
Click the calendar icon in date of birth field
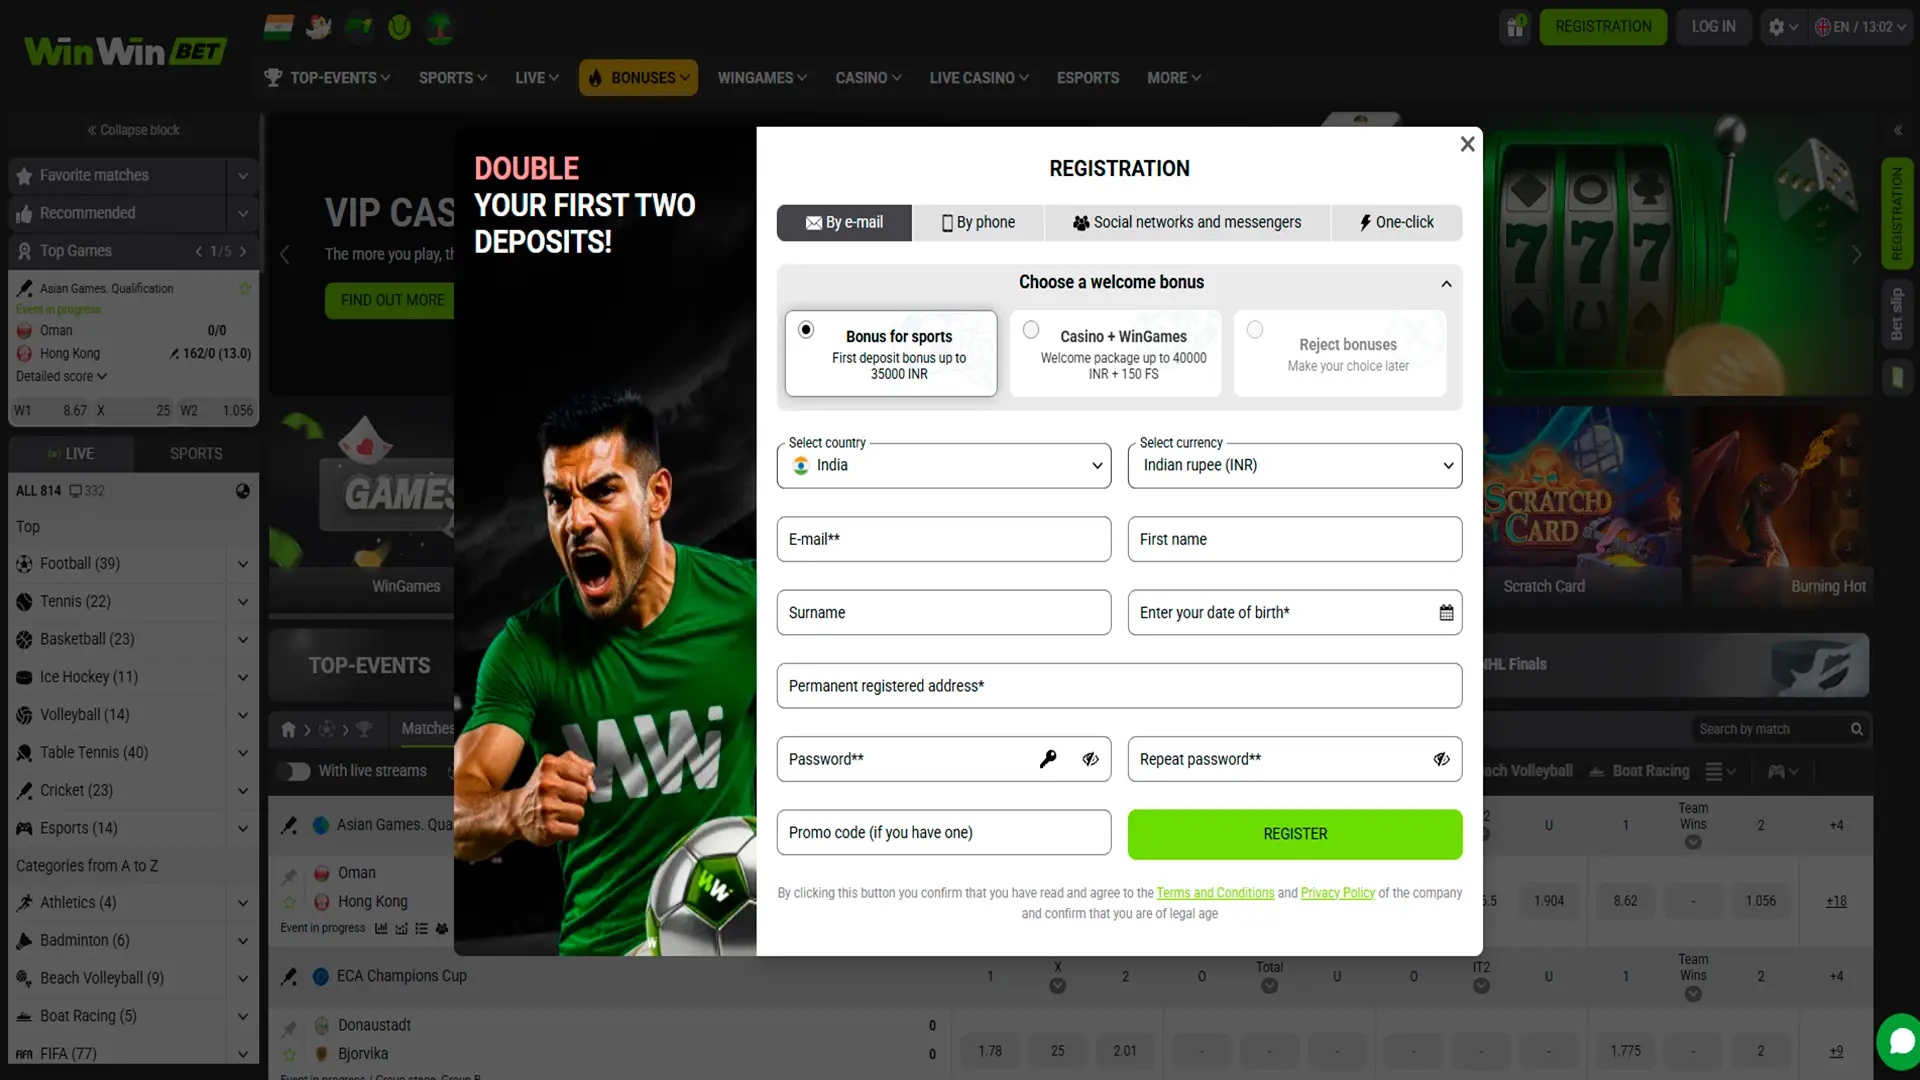(x=1446, y=612)
